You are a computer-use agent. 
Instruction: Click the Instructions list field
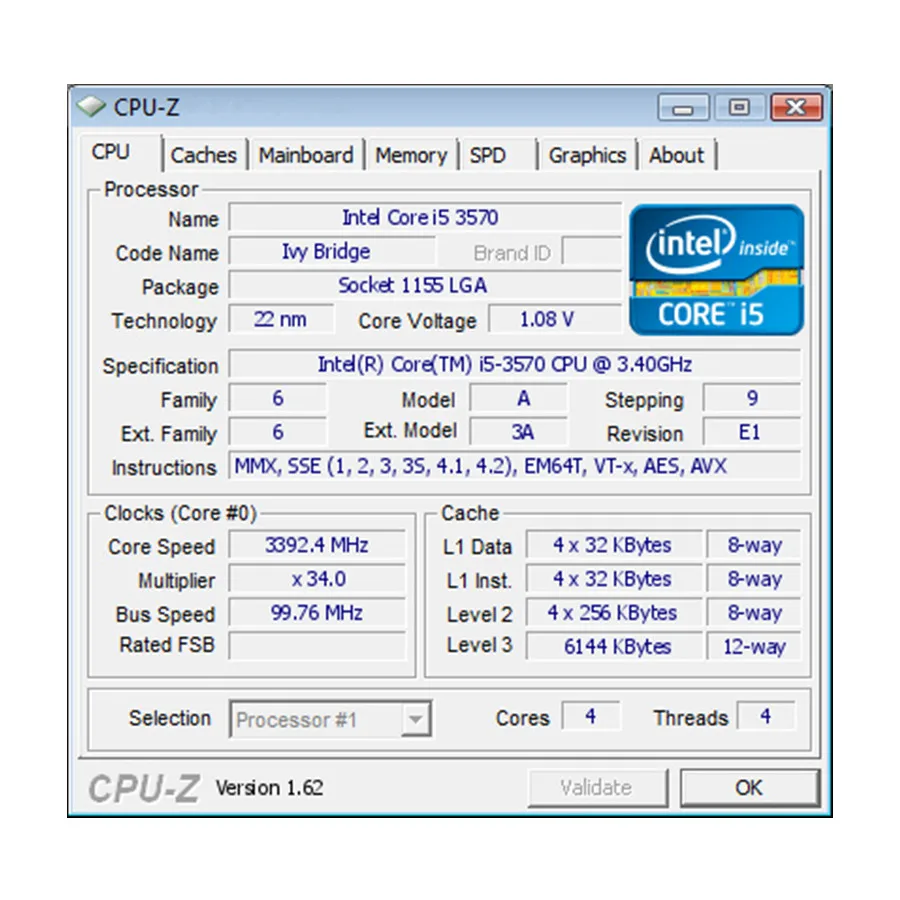(515, 466)
